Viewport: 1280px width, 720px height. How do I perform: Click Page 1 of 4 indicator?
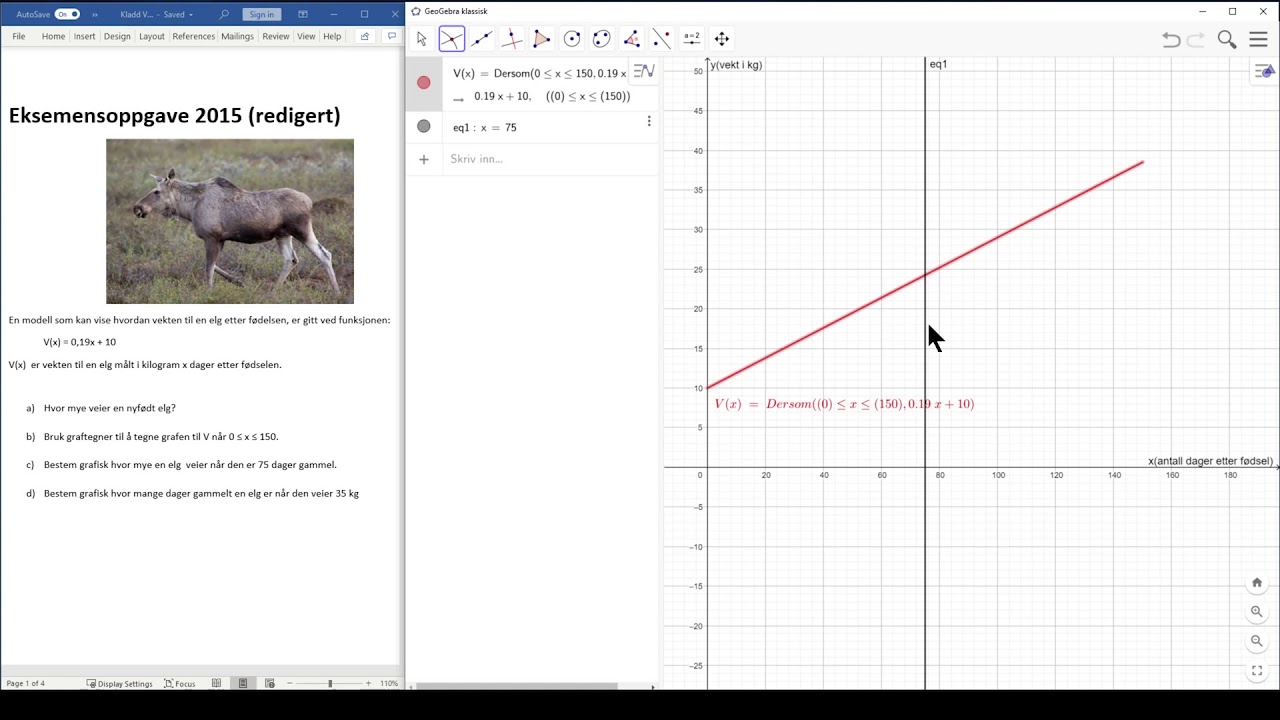pos(25,684)
